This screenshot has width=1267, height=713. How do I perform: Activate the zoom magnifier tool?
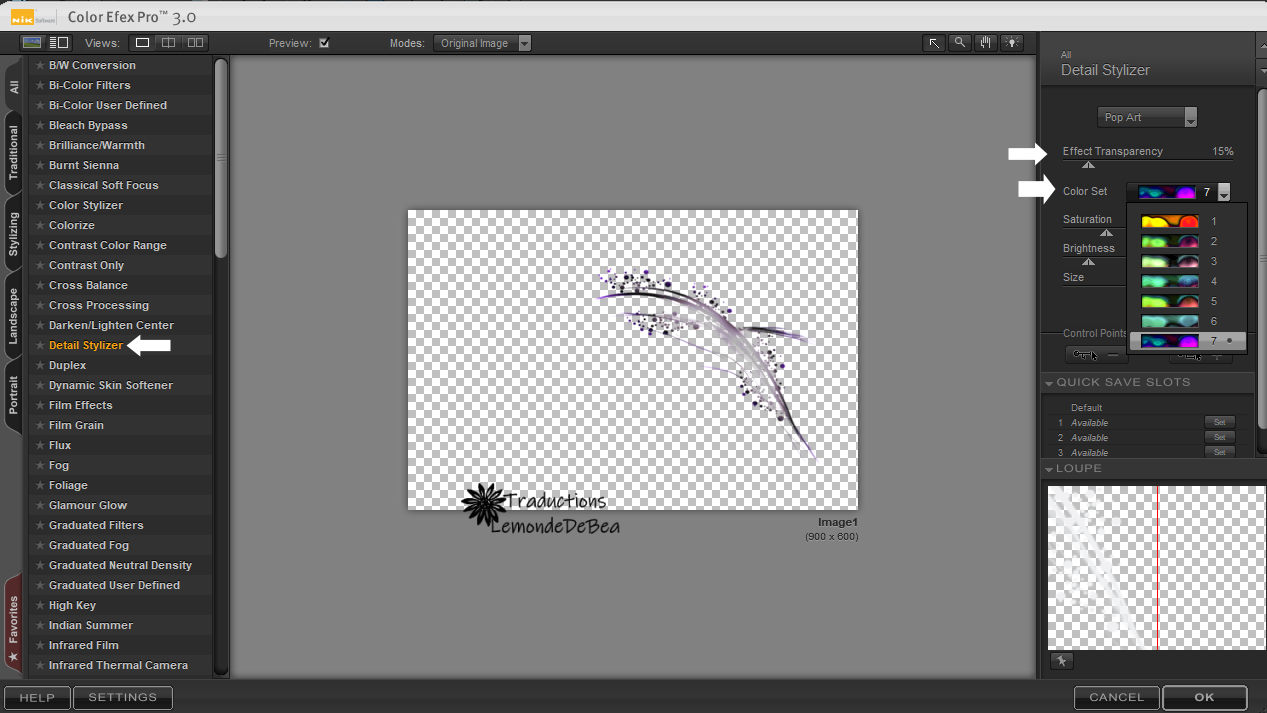click(x=960, y=43)
